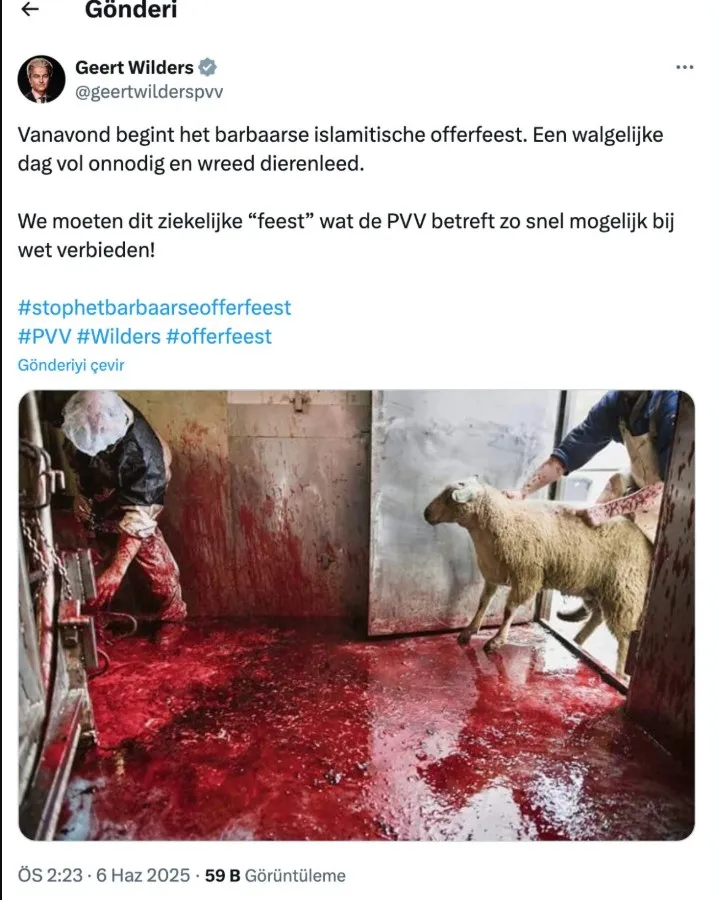Open hashtag #stophetbarbaarseofferfeest
The image size is (717, 900).
click(x=154, y=308)
